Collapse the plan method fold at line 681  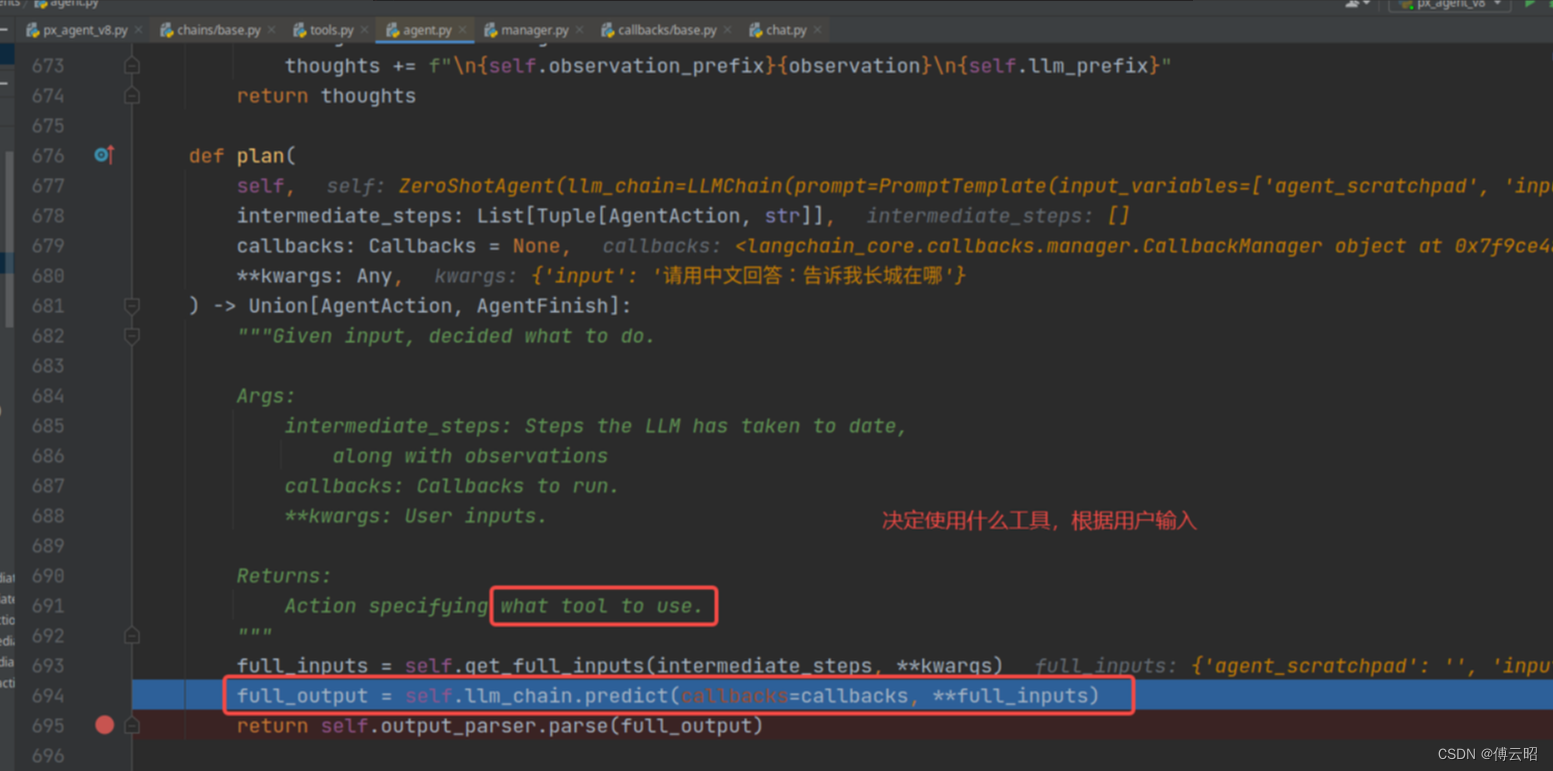(x=131, y=306)
